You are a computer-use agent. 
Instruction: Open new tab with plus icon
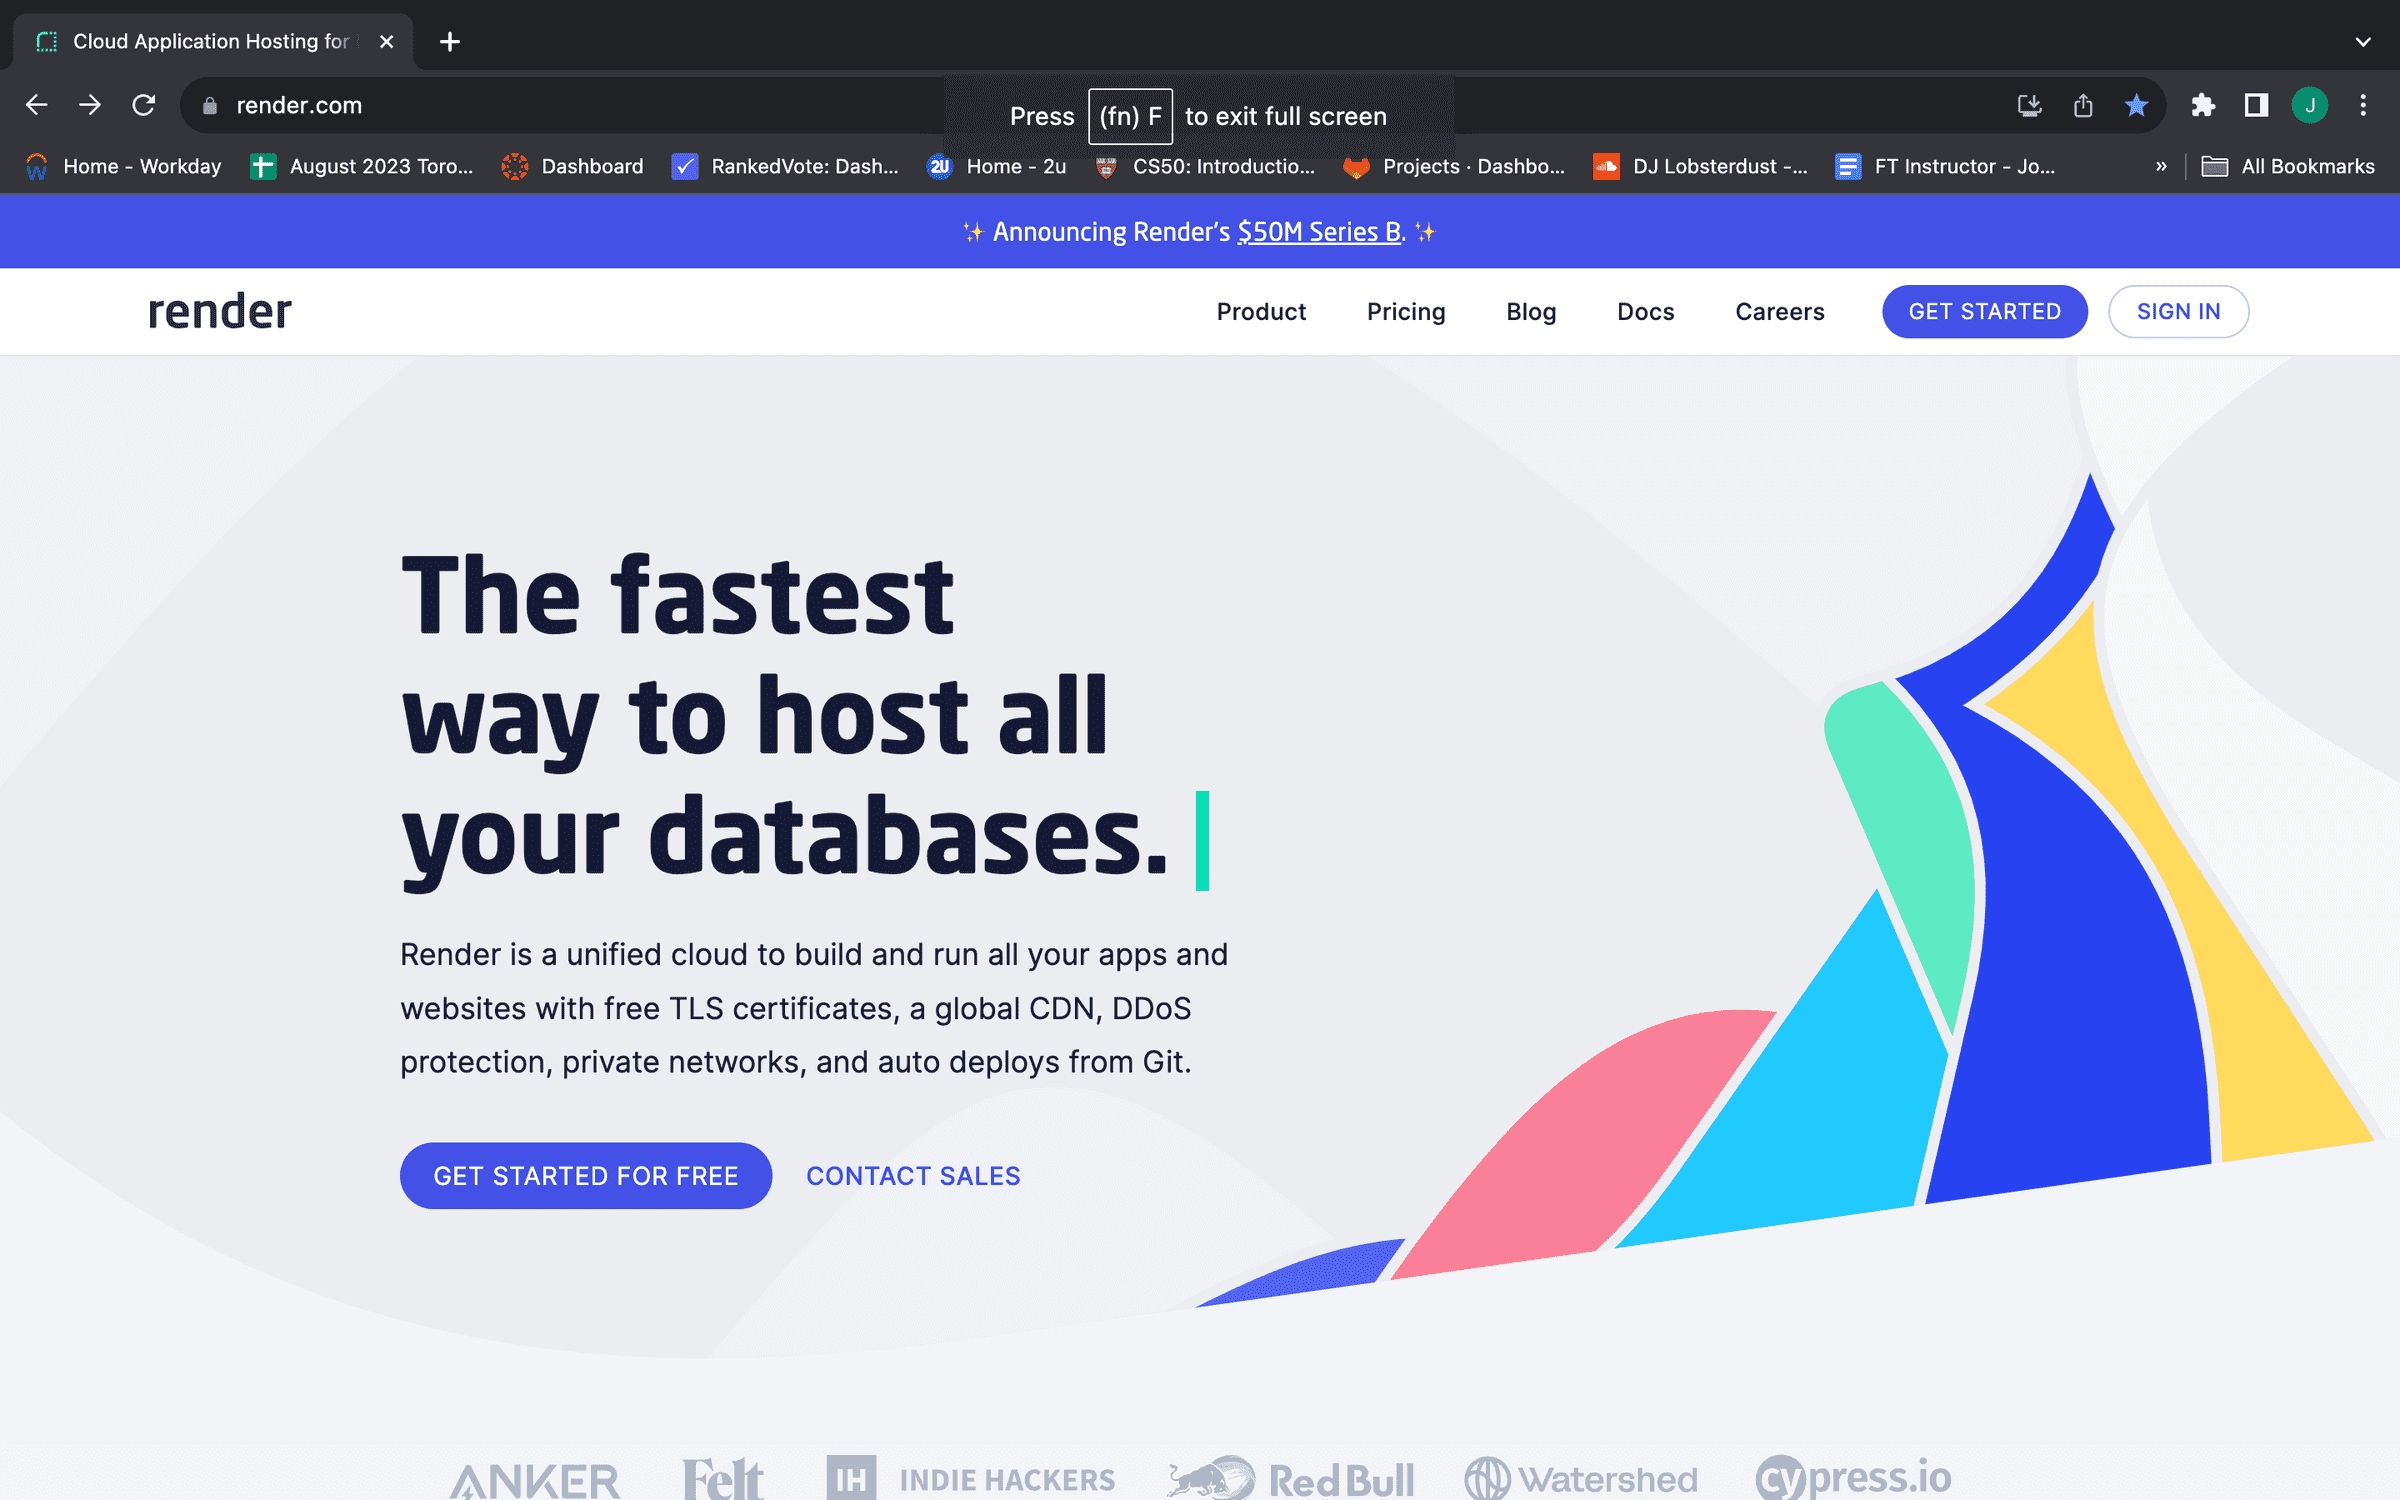pyautogui.click(x=450, y=42)
